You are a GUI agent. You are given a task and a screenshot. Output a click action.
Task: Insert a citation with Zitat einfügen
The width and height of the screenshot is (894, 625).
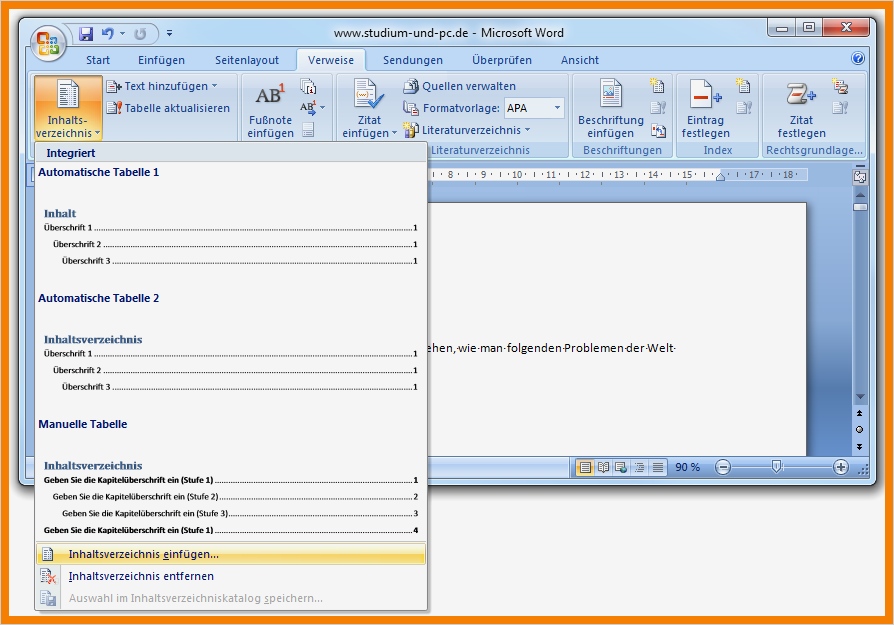pos(368,106)
